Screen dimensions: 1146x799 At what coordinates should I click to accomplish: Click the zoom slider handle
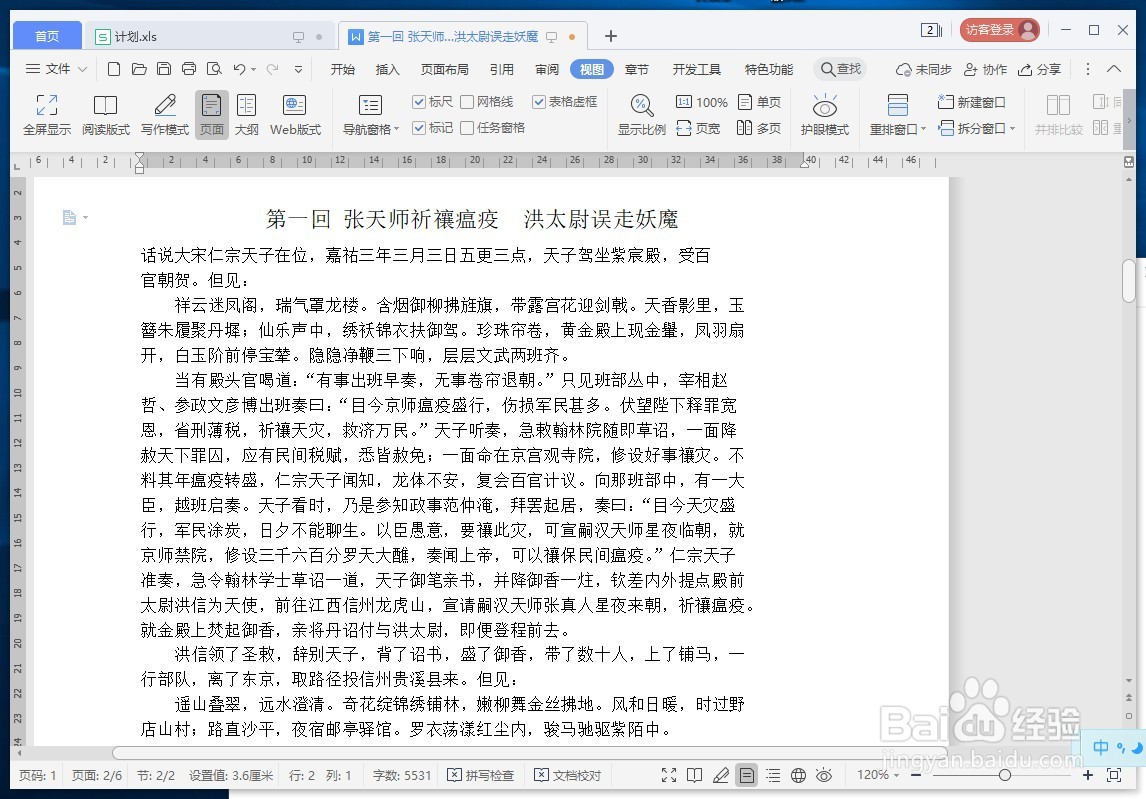(1004, 775)
